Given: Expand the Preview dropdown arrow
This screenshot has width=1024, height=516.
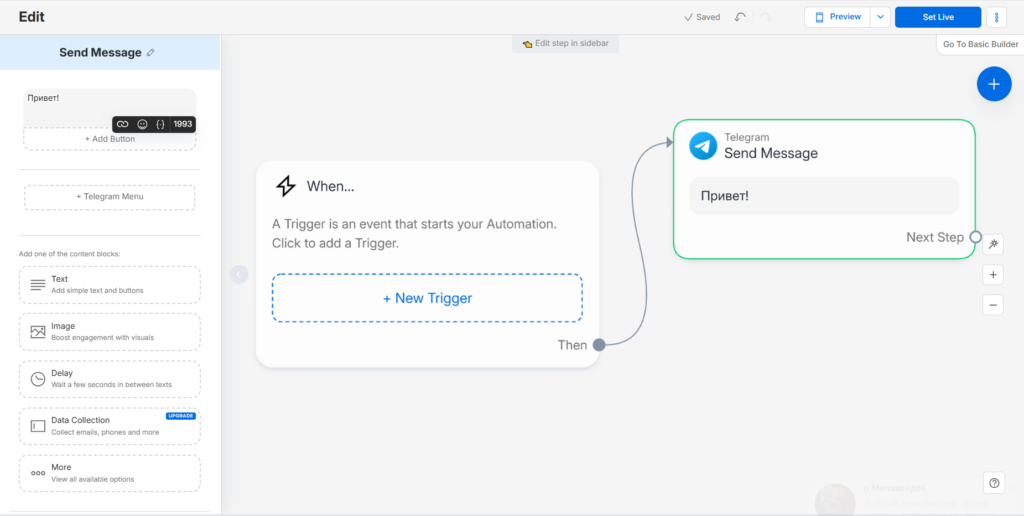Looking at the screenshot, I should point(880,17).
